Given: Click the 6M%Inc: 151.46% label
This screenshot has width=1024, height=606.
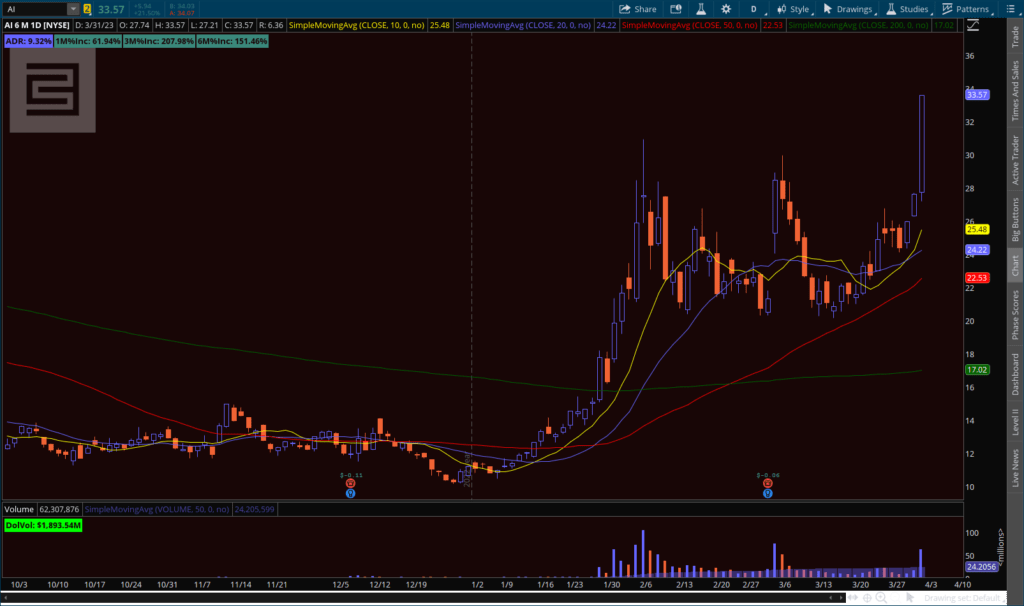Looking at the screenshot, I should point(232,41).
